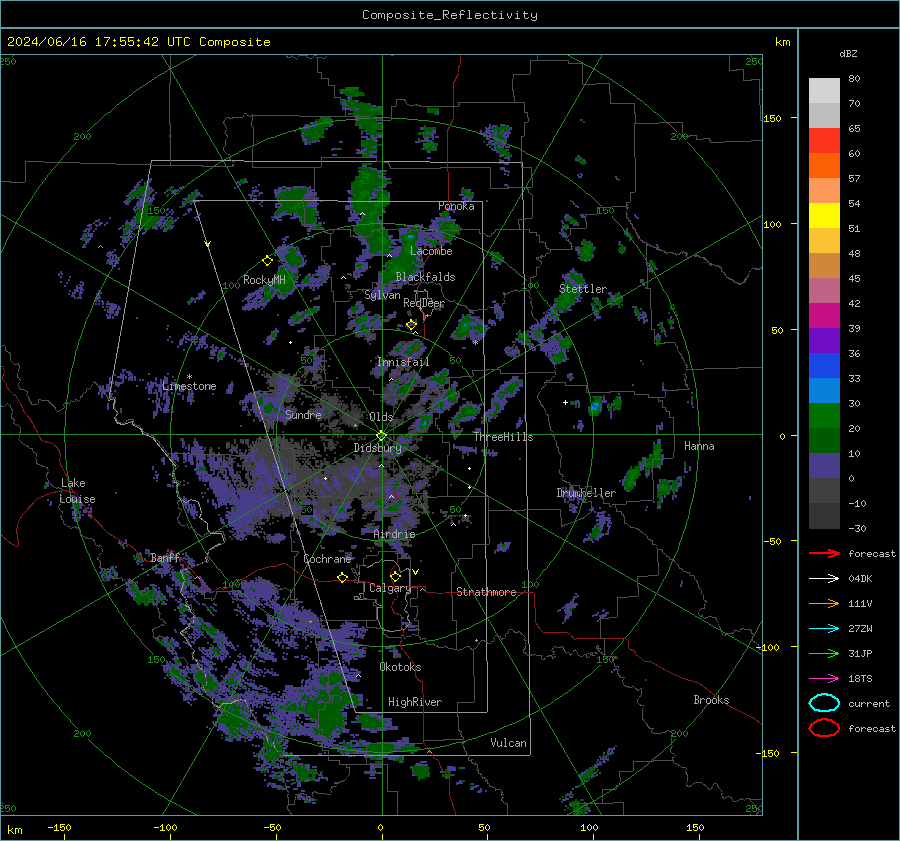Screen dimensions: 900x841
Task: Click the orange 60-57 dBZ swatch
Action: [x=824, y=166]
